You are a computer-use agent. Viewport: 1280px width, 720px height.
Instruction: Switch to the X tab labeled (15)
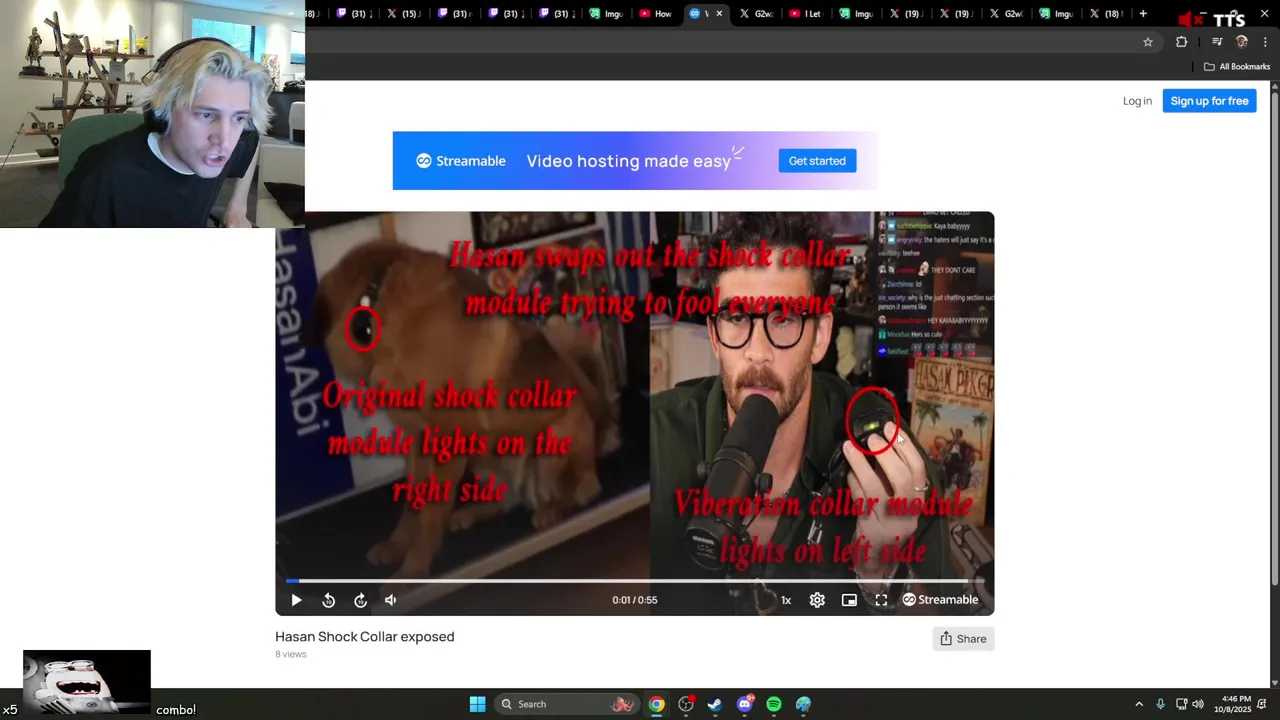pyautogui.click(x=402, y=14)
